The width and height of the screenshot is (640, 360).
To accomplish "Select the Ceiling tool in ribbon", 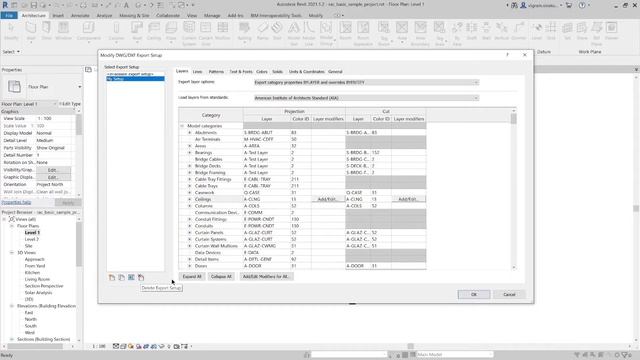I will pos(154,31).
